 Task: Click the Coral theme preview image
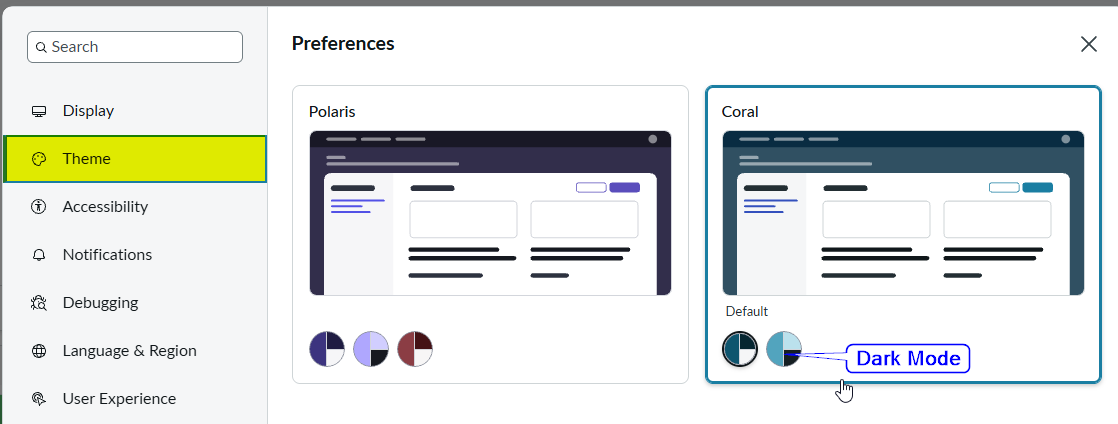[x=903, y=213]
